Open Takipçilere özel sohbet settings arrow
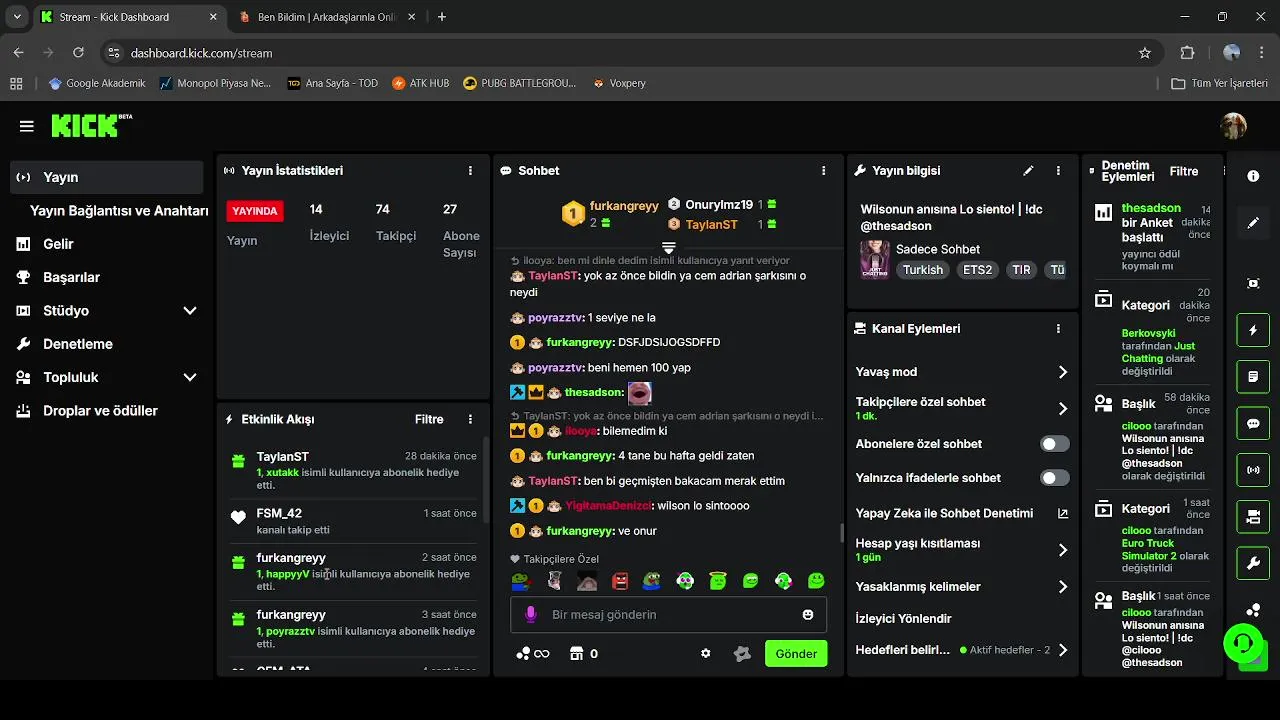Image resolution: width=1280 pixels, height=720 pixels. [x=1063, y=408]
